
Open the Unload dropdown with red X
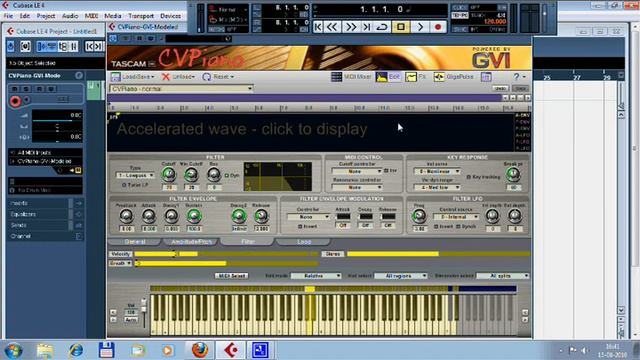(178, 77)
